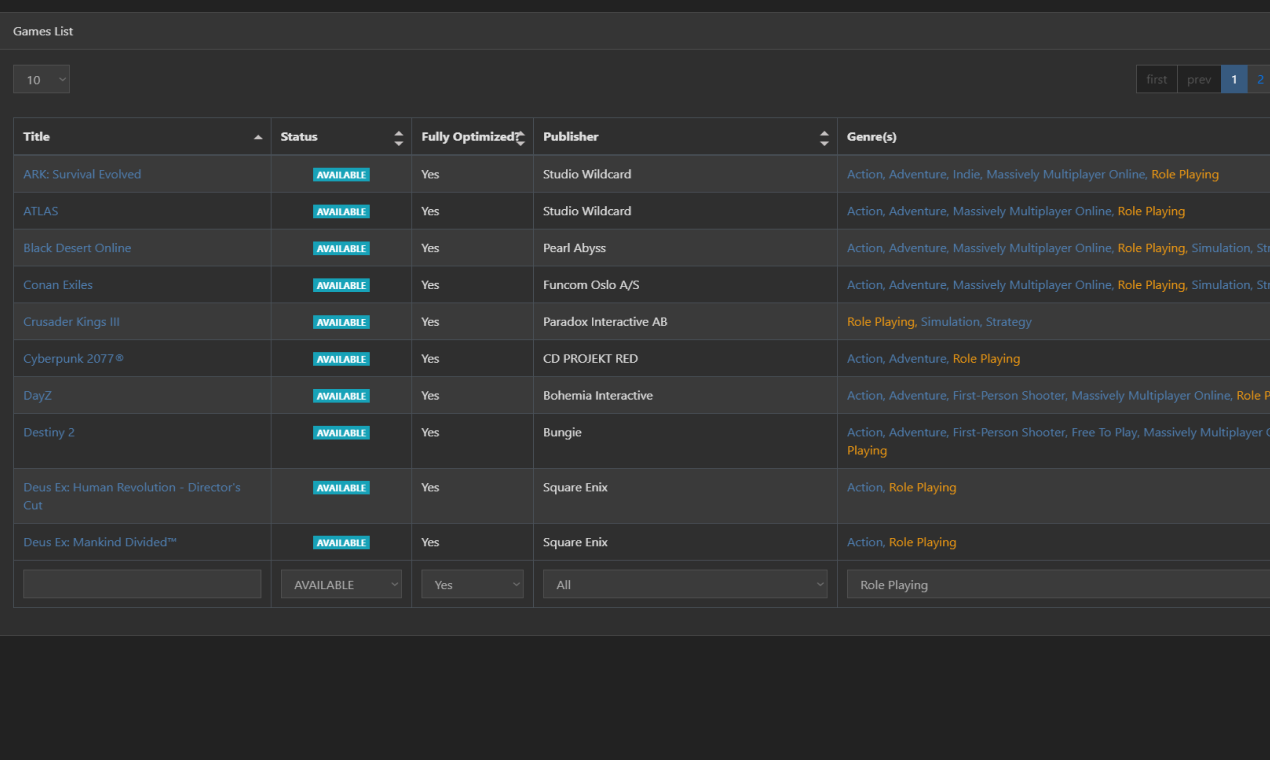The image size is (1270, 760).
Task: Click the AVAILABLE status badge for ATLAS
Action: 341,211
